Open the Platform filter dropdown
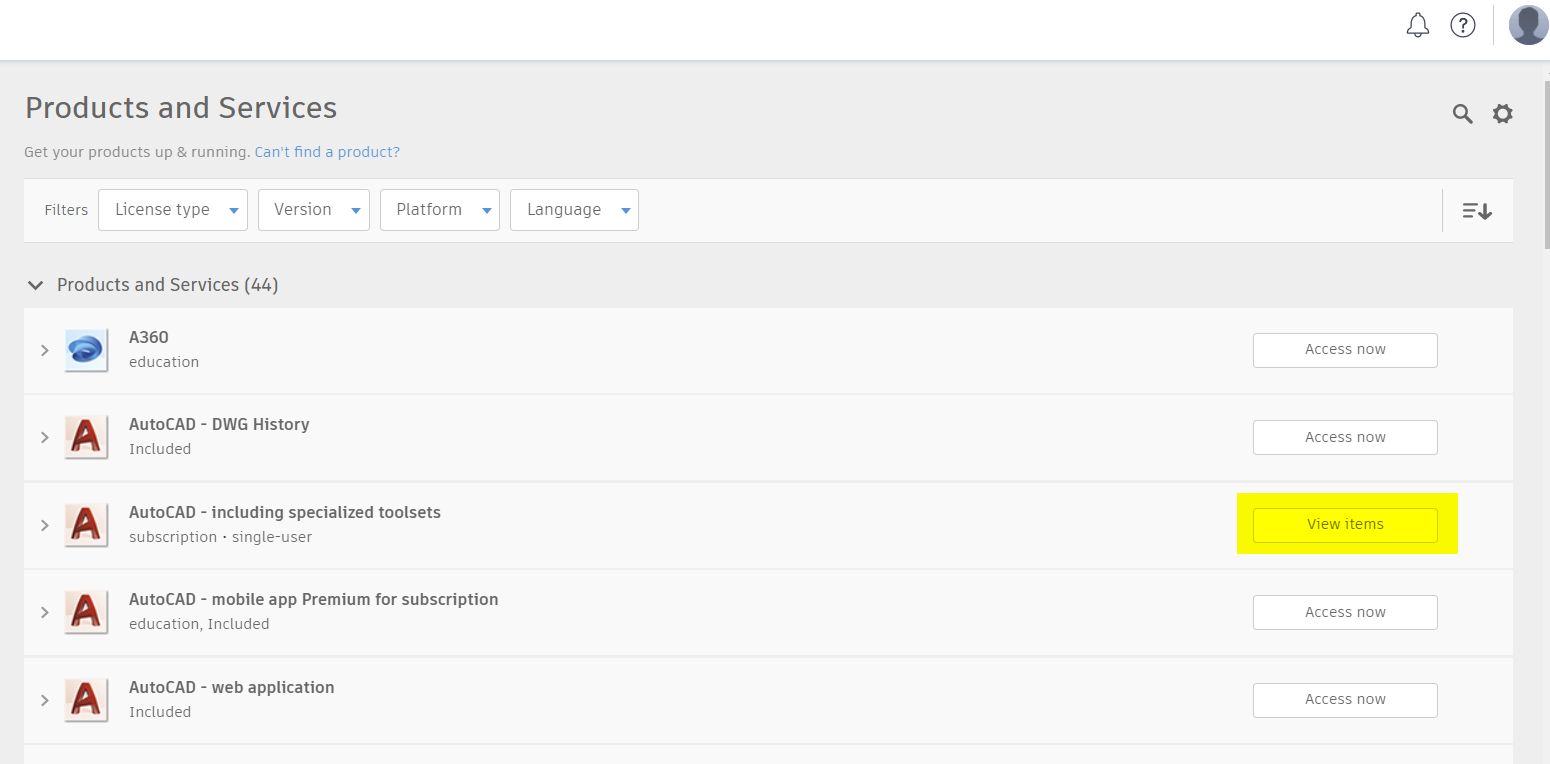Viewport: 1550px width, 764px height. [x=440, y=210]
